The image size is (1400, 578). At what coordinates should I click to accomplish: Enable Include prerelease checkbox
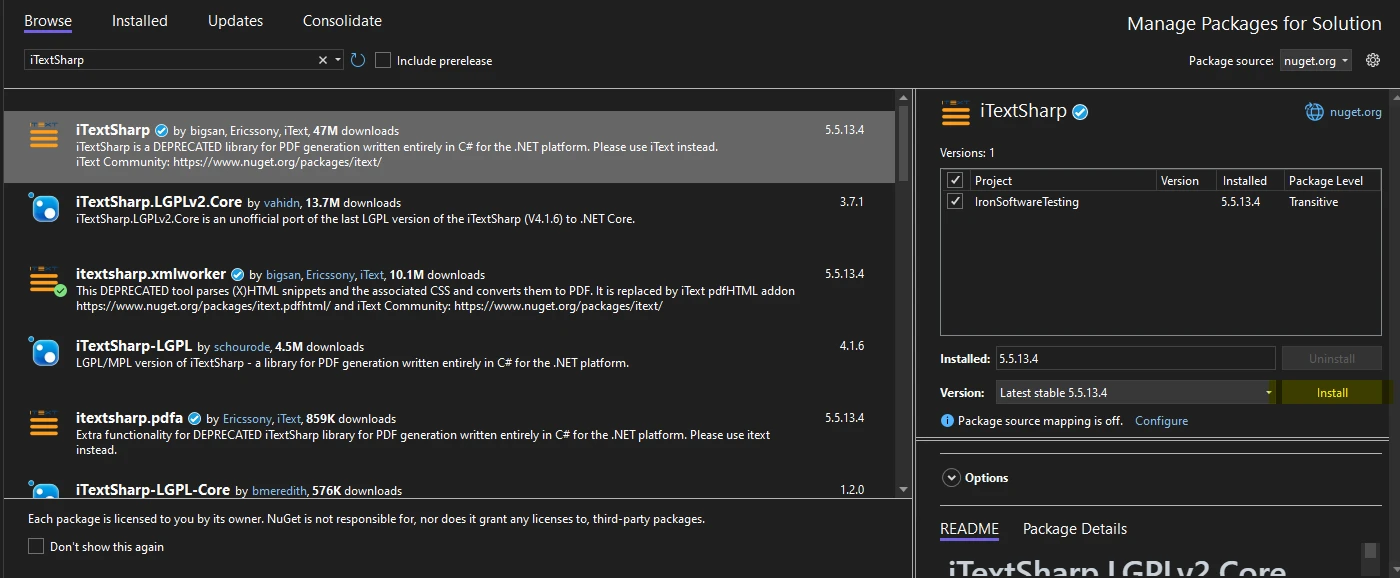point(383,60)
